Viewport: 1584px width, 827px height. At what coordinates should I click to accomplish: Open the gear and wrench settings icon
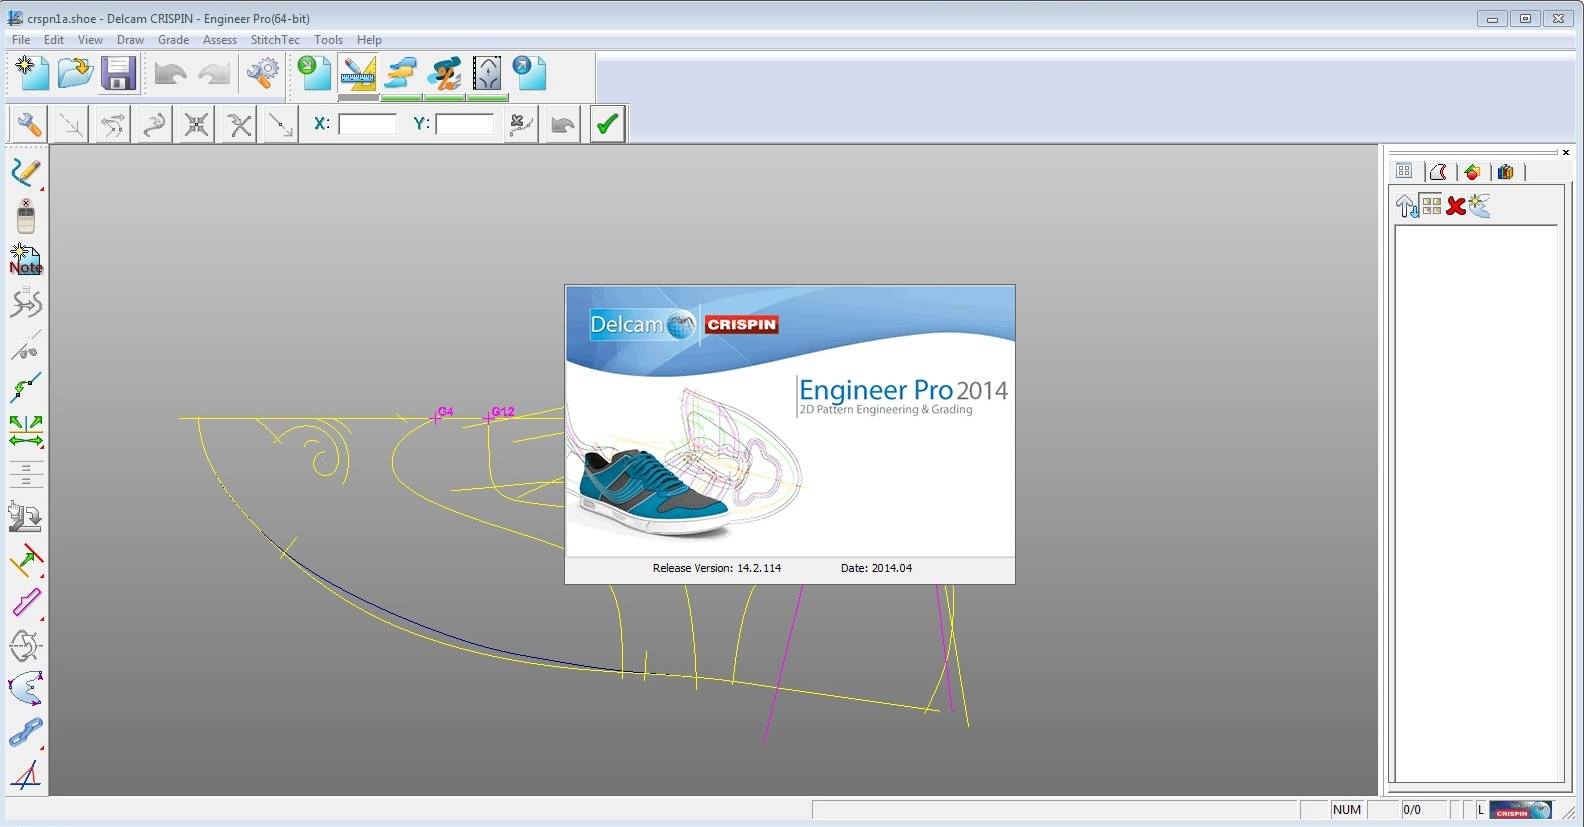pos(263,74)
